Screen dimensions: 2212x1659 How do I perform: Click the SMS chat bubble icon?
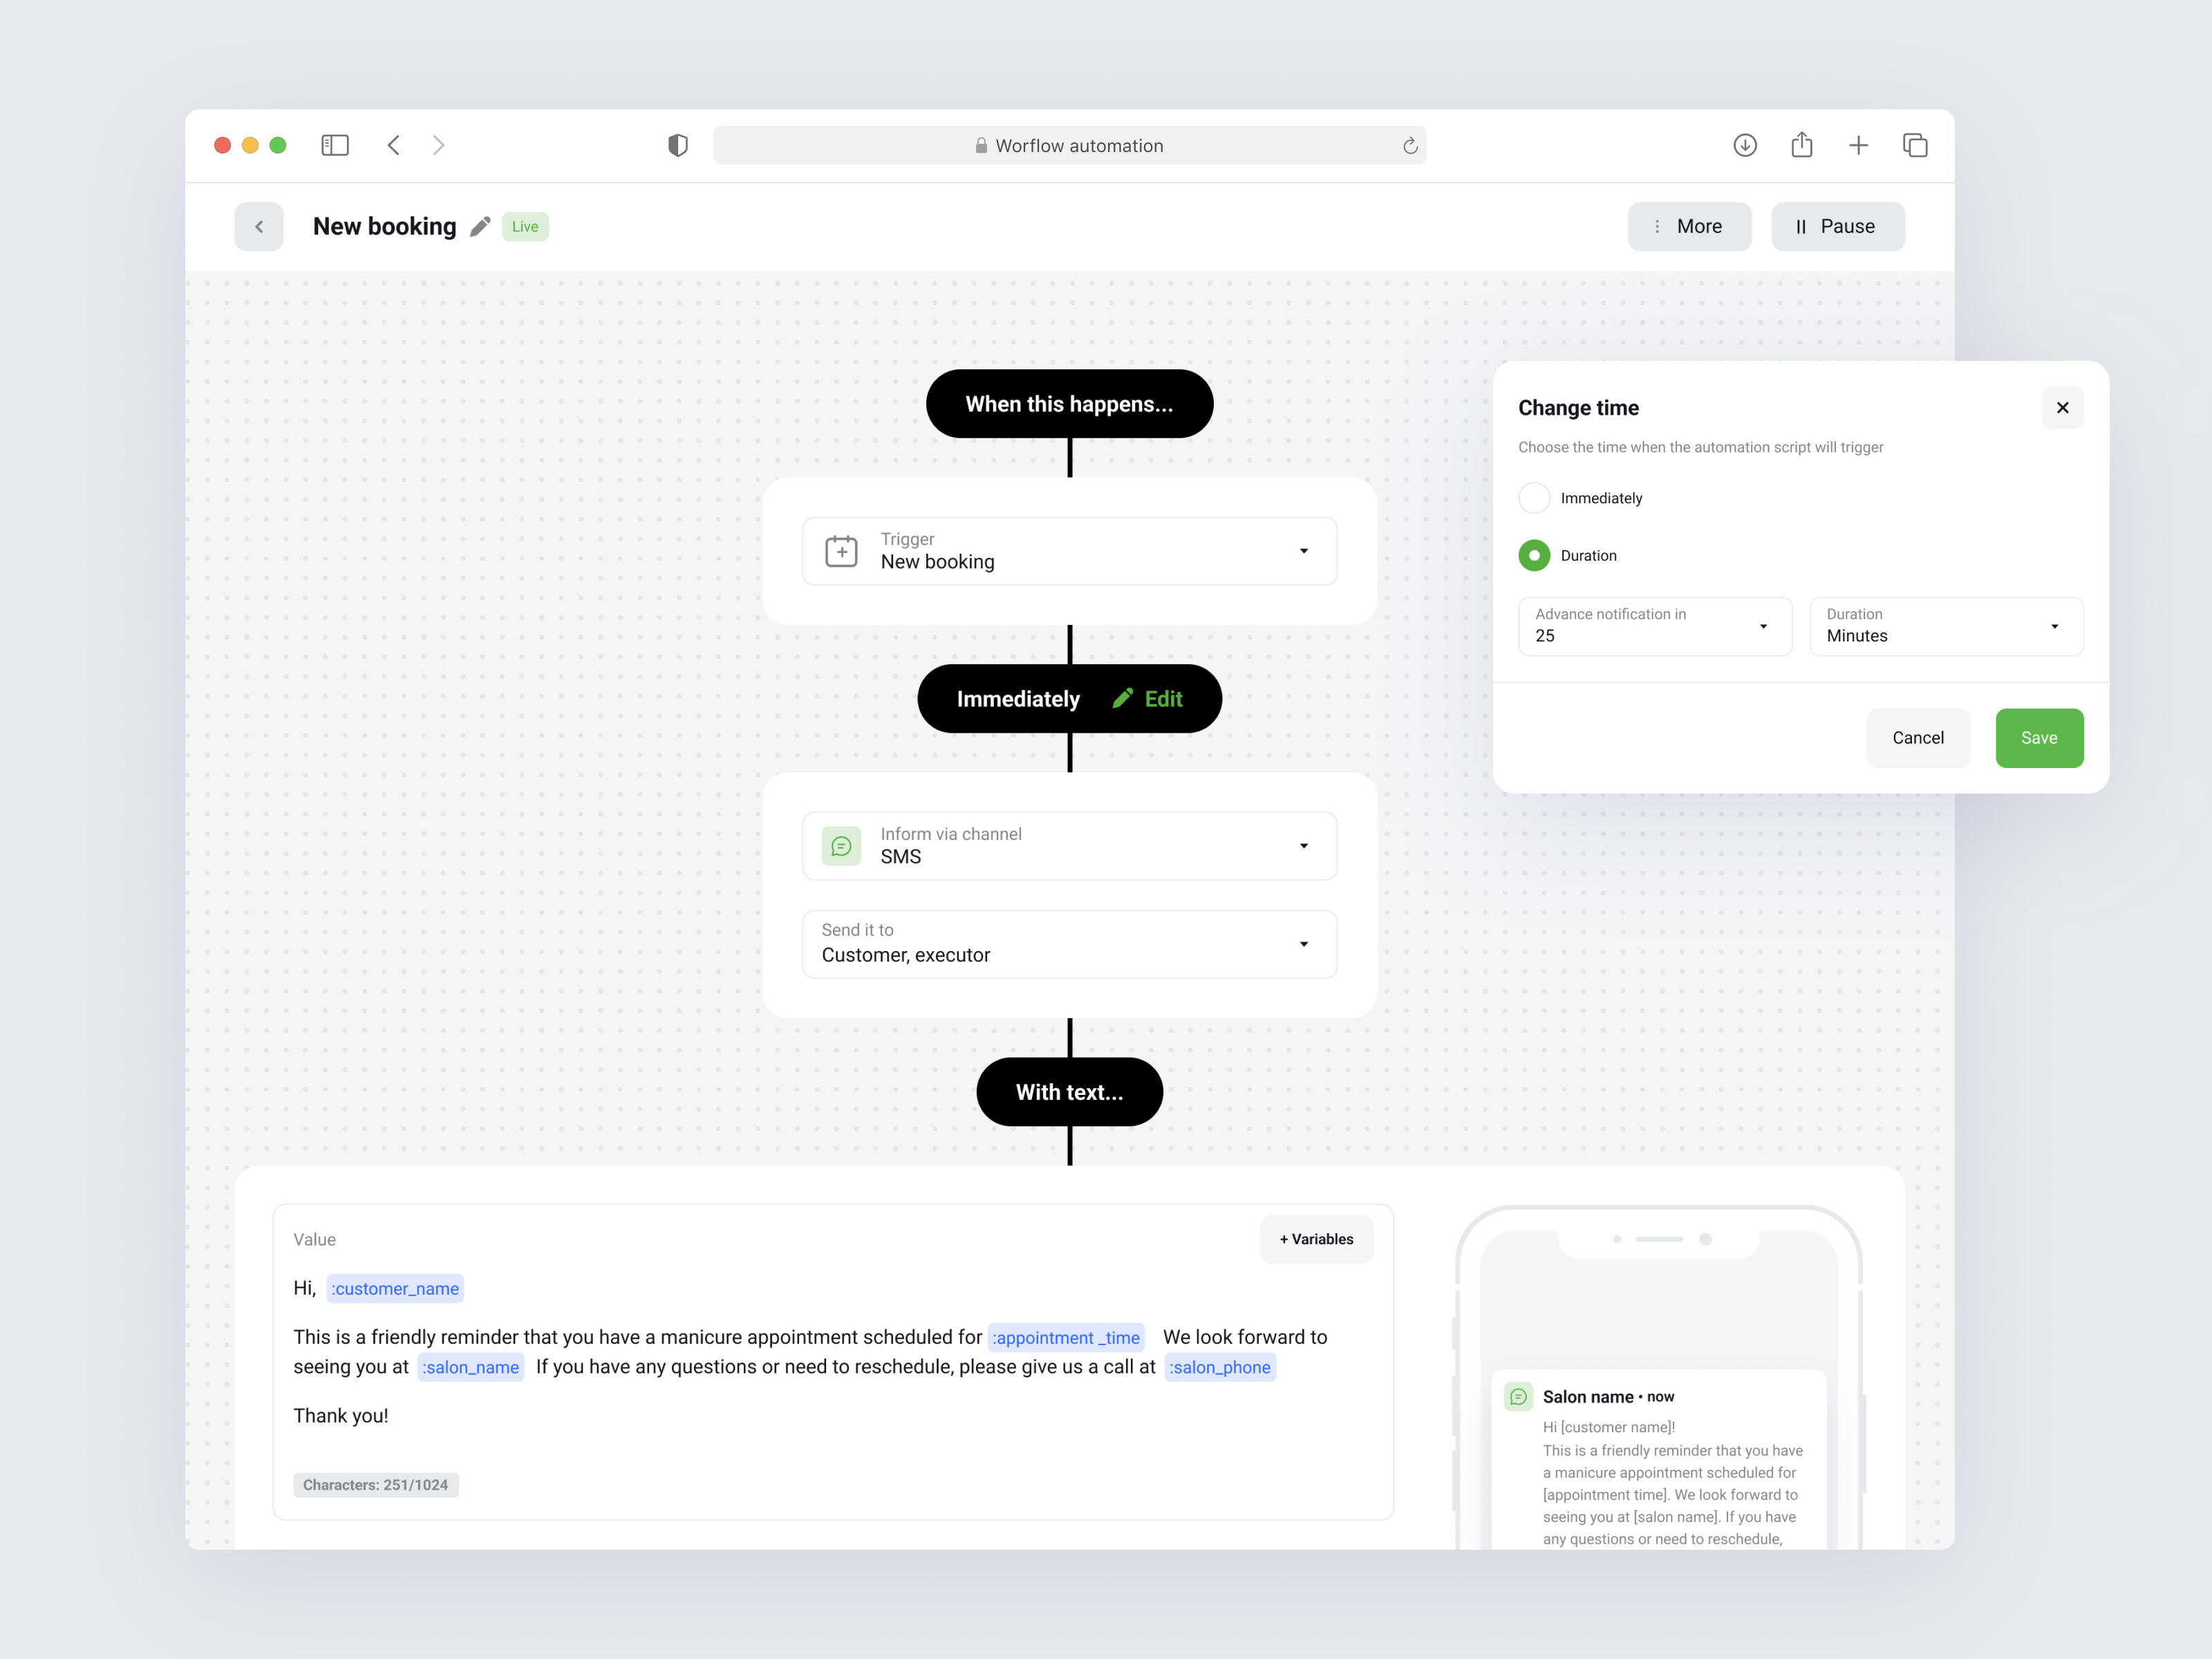tap(842, 845)
